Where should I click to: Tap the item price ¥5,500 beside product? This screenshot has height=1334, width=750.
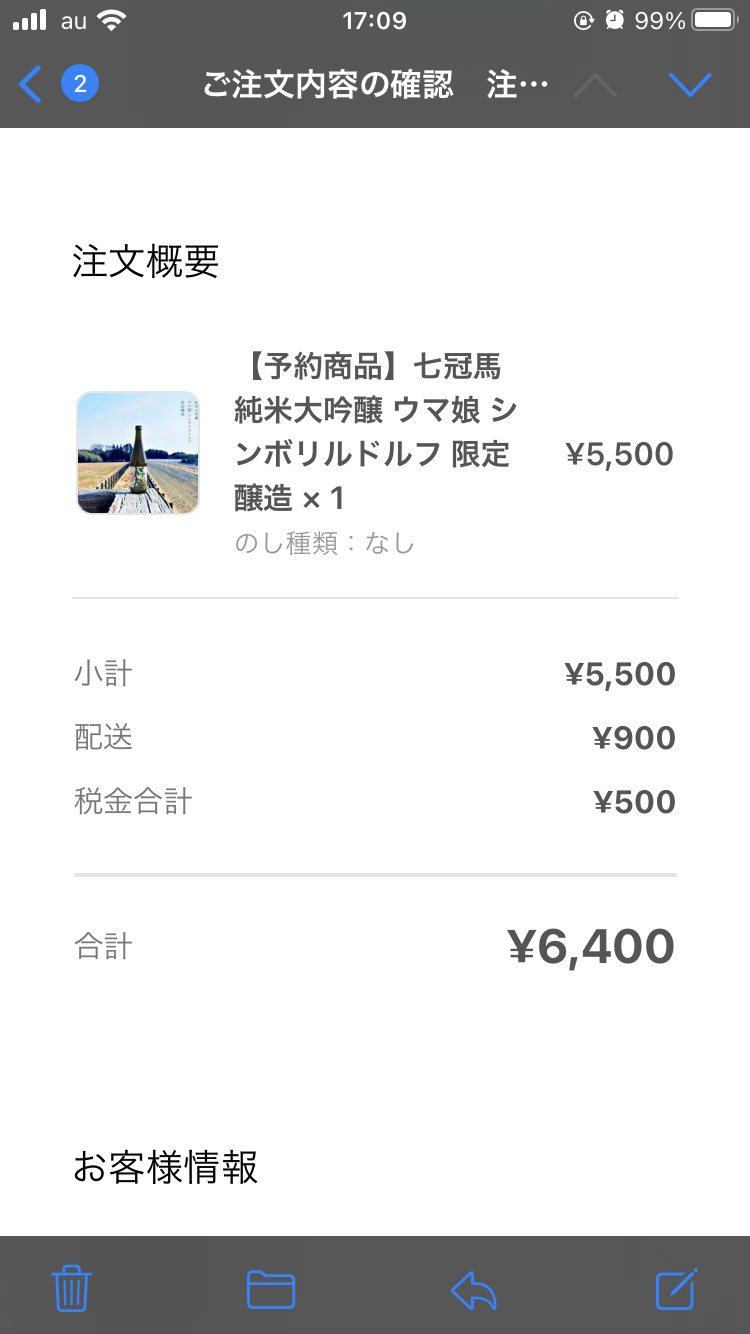pyautogui.click(x=619, y=454)
